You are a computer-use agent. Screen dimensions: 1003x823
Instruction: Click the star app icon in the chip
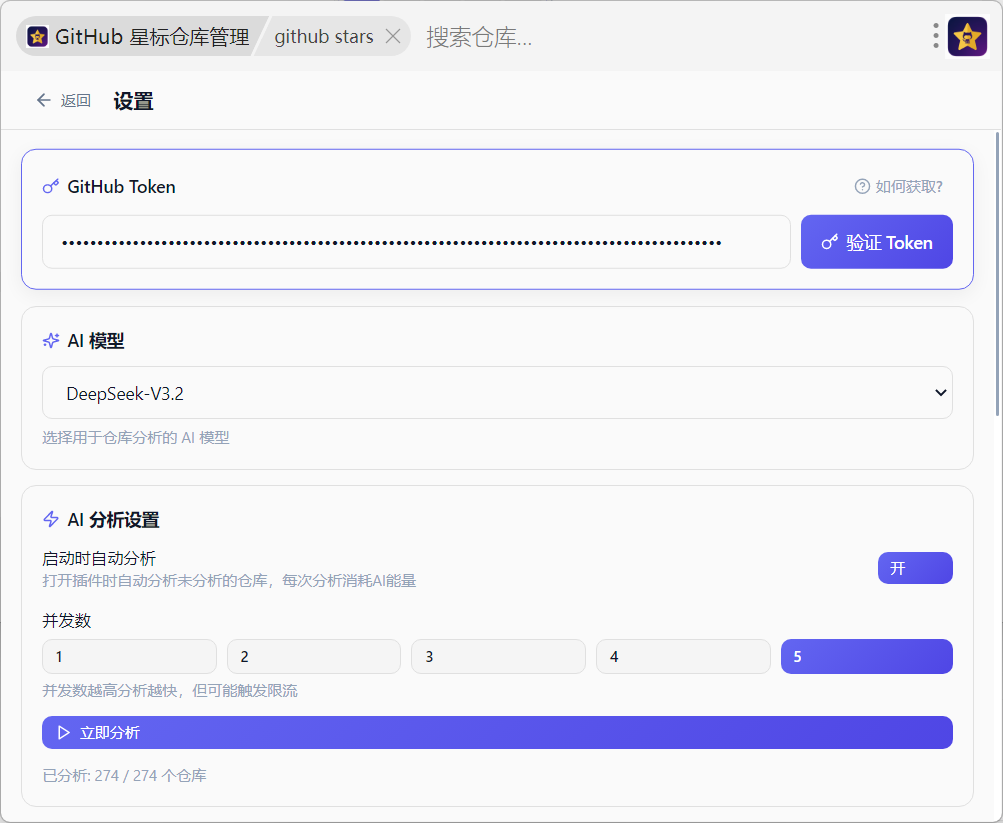[38, 37]
